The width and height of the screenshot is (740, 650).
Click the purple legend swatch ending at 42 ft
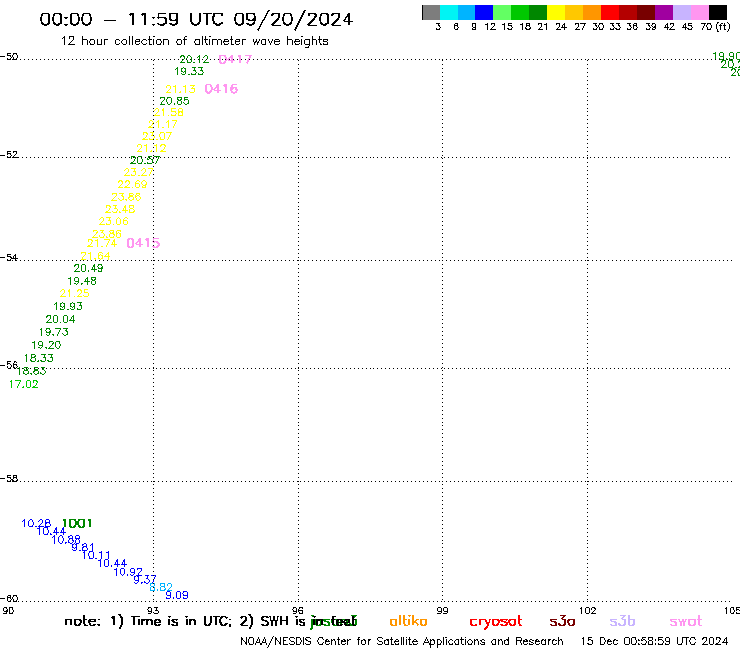[x=664, y=12]
